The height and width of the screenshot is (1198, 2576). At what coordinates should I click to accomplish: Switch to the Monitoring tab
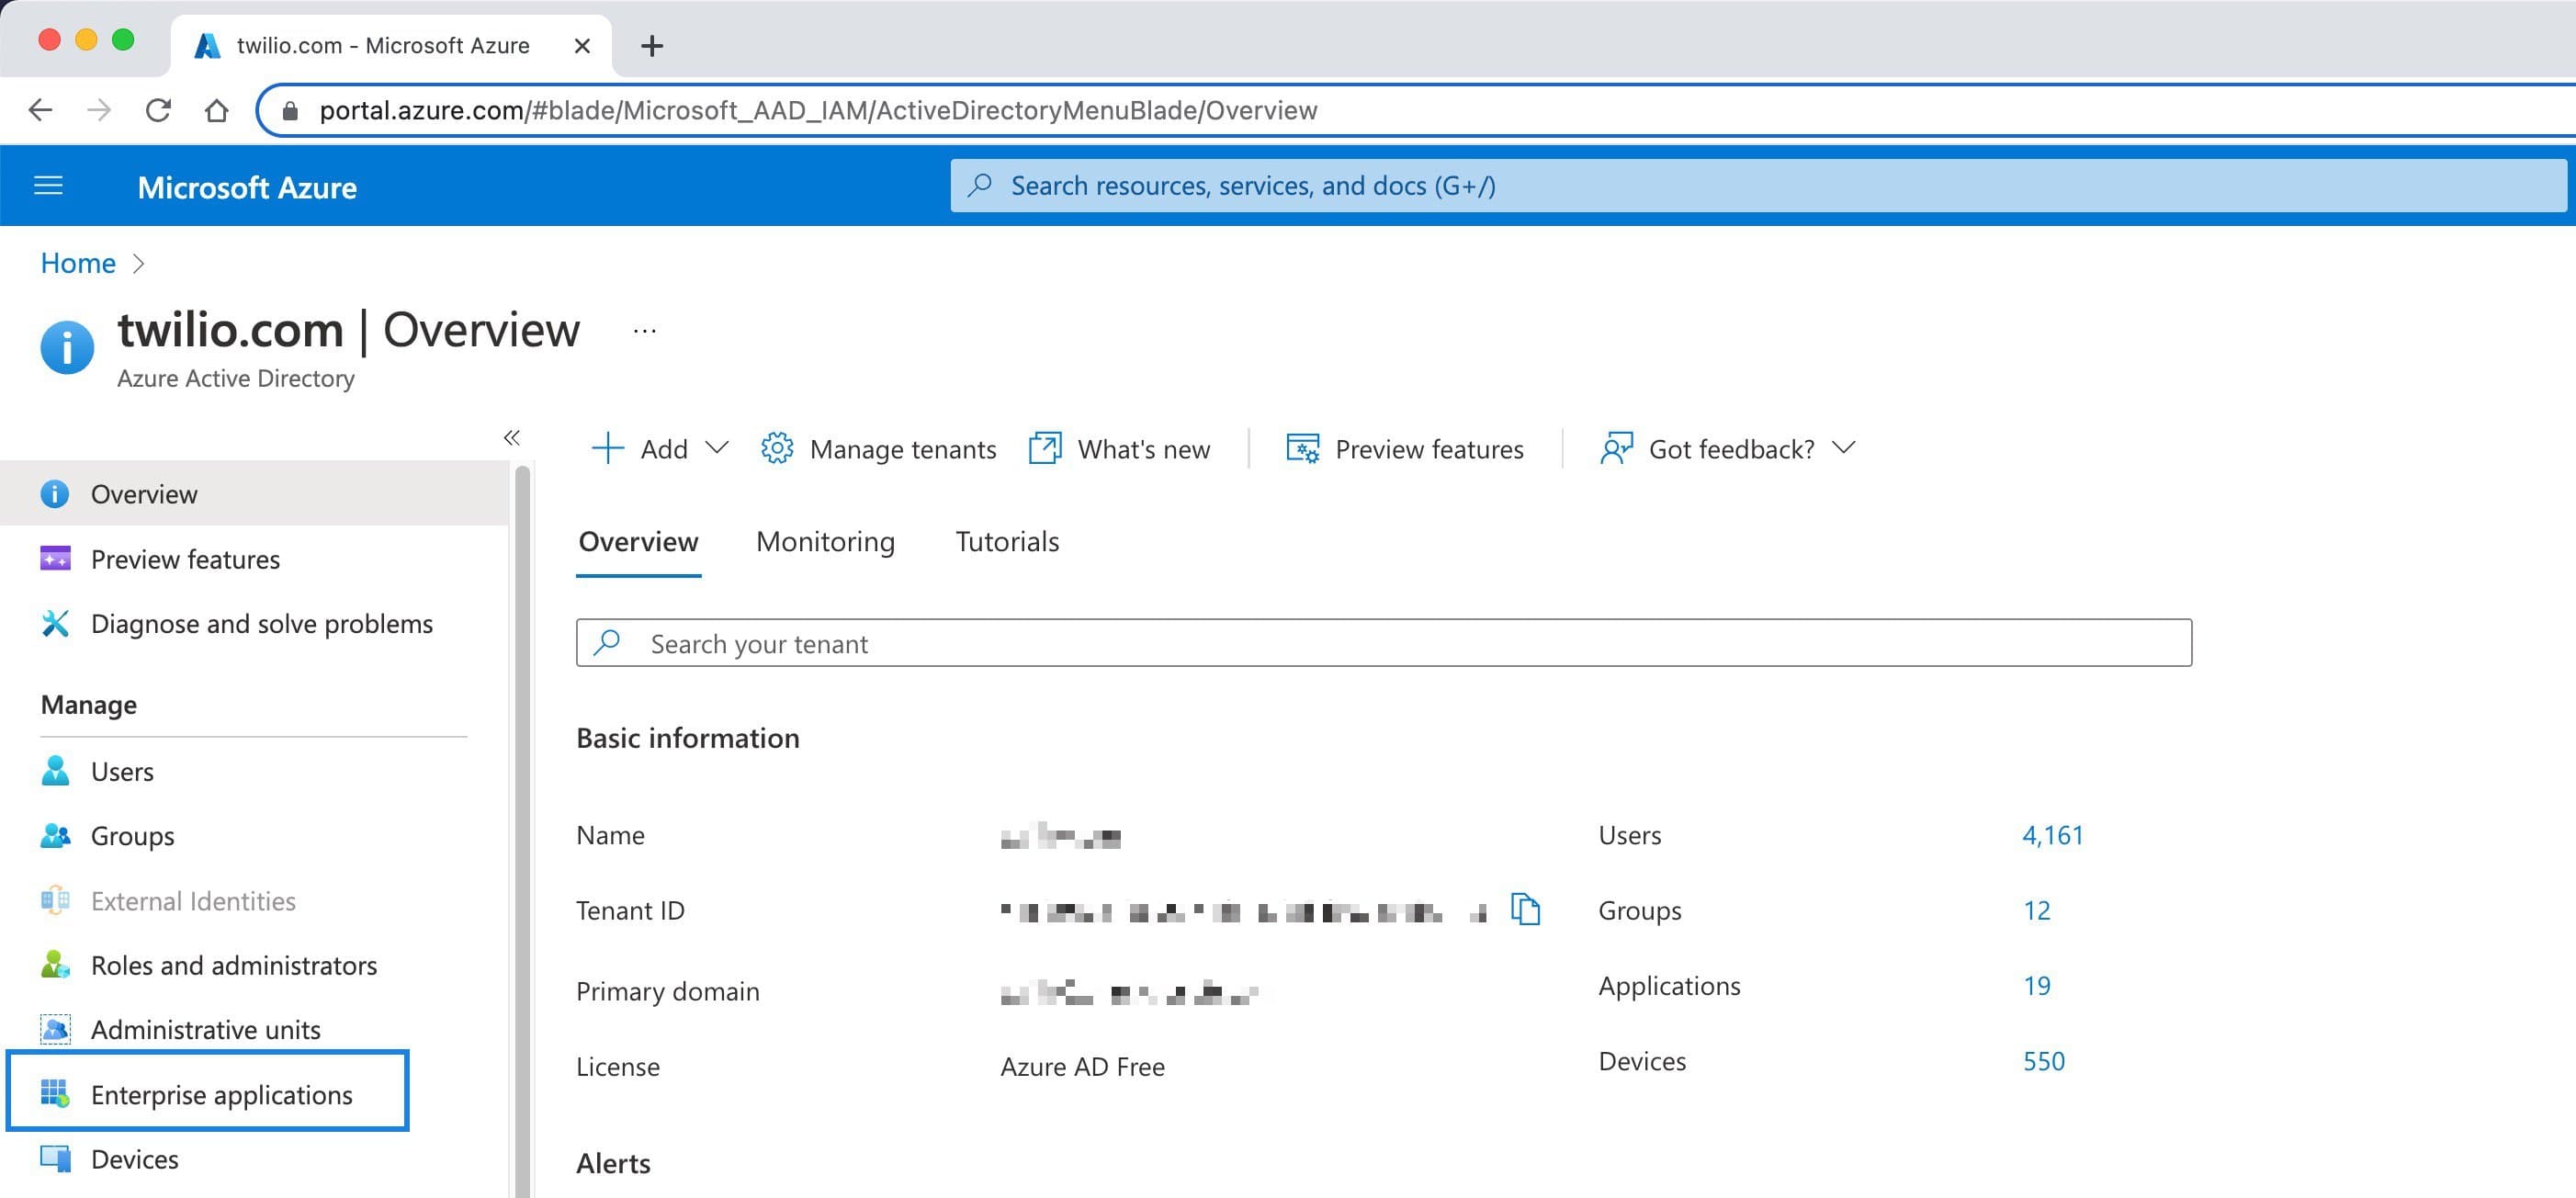point(824,541)
